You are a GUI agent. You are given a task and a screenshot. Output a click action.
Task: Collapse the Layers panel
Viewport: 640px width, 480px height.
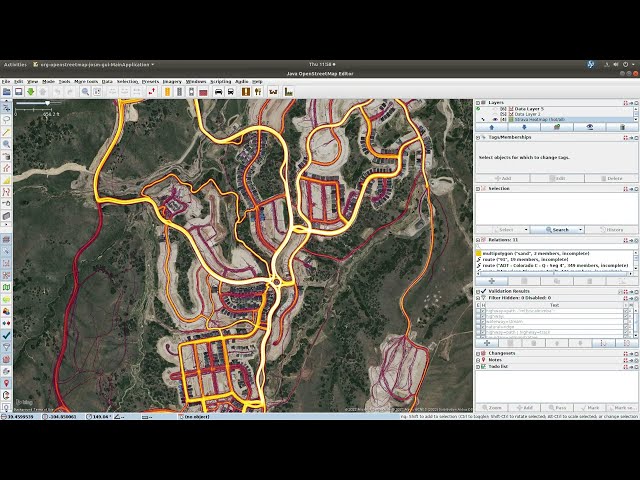pyautogui.click(x=478, y=103)
